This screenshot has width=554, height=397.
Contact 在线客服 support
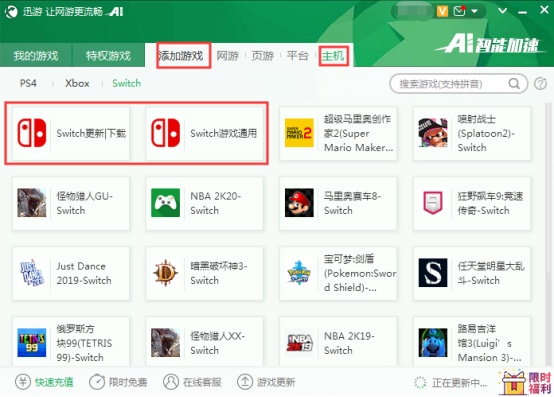click(x=192, y=382)
